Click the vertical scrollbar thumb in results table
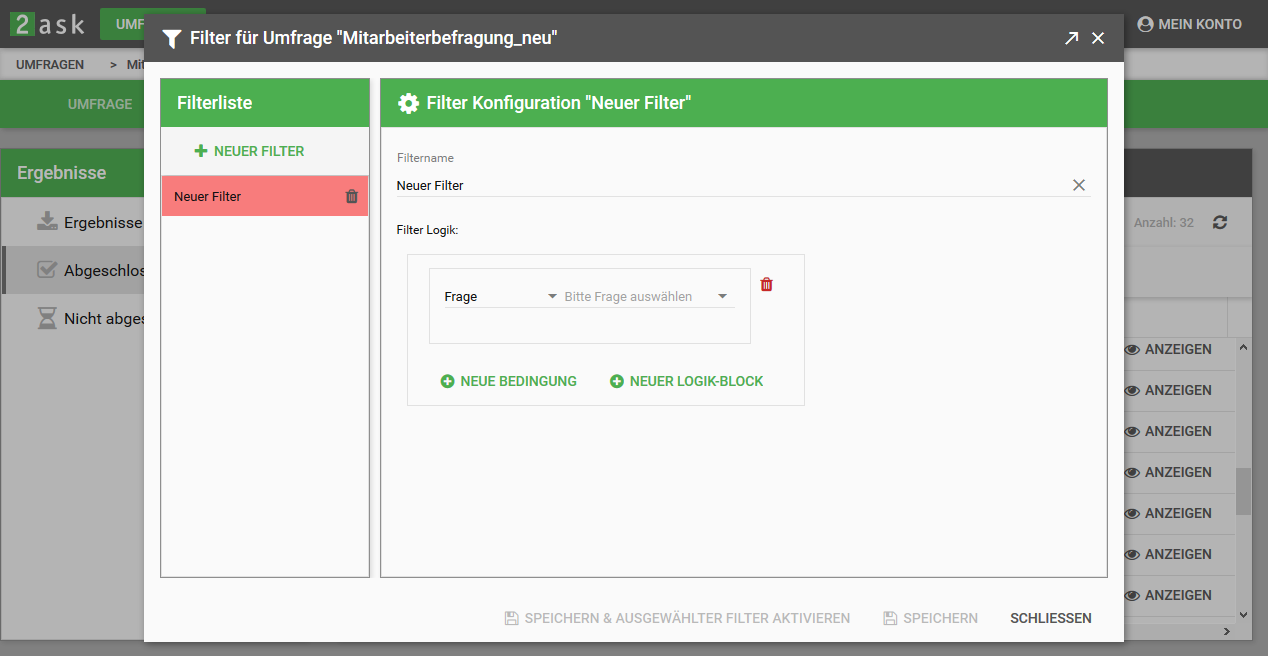Viewport: 1268px width, 656px height. pos(1244,491)
